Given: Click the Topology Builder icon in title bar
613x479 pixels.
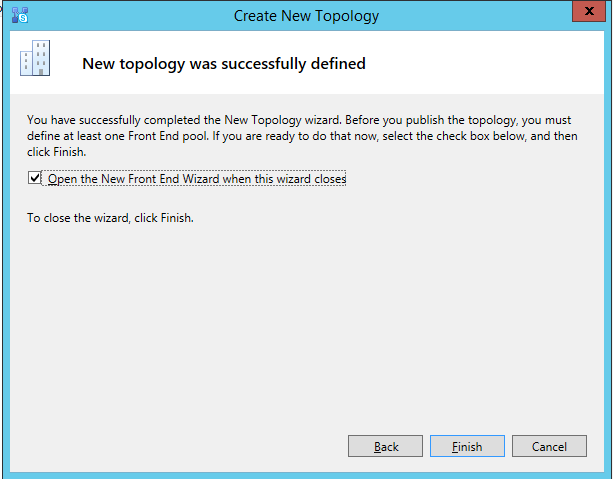Looking at the screenshot, I should click(x=19, y=15).
